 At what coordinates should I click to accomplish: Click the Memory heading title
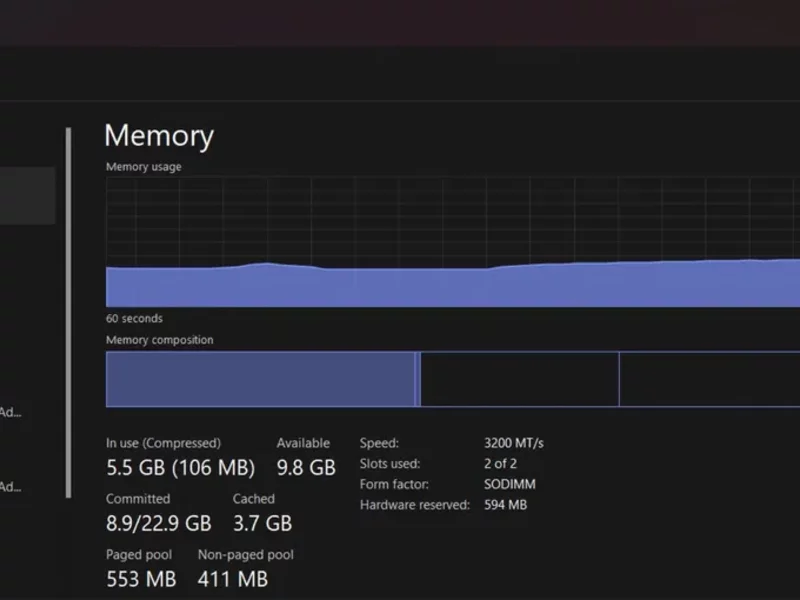(x=158, y=136)
